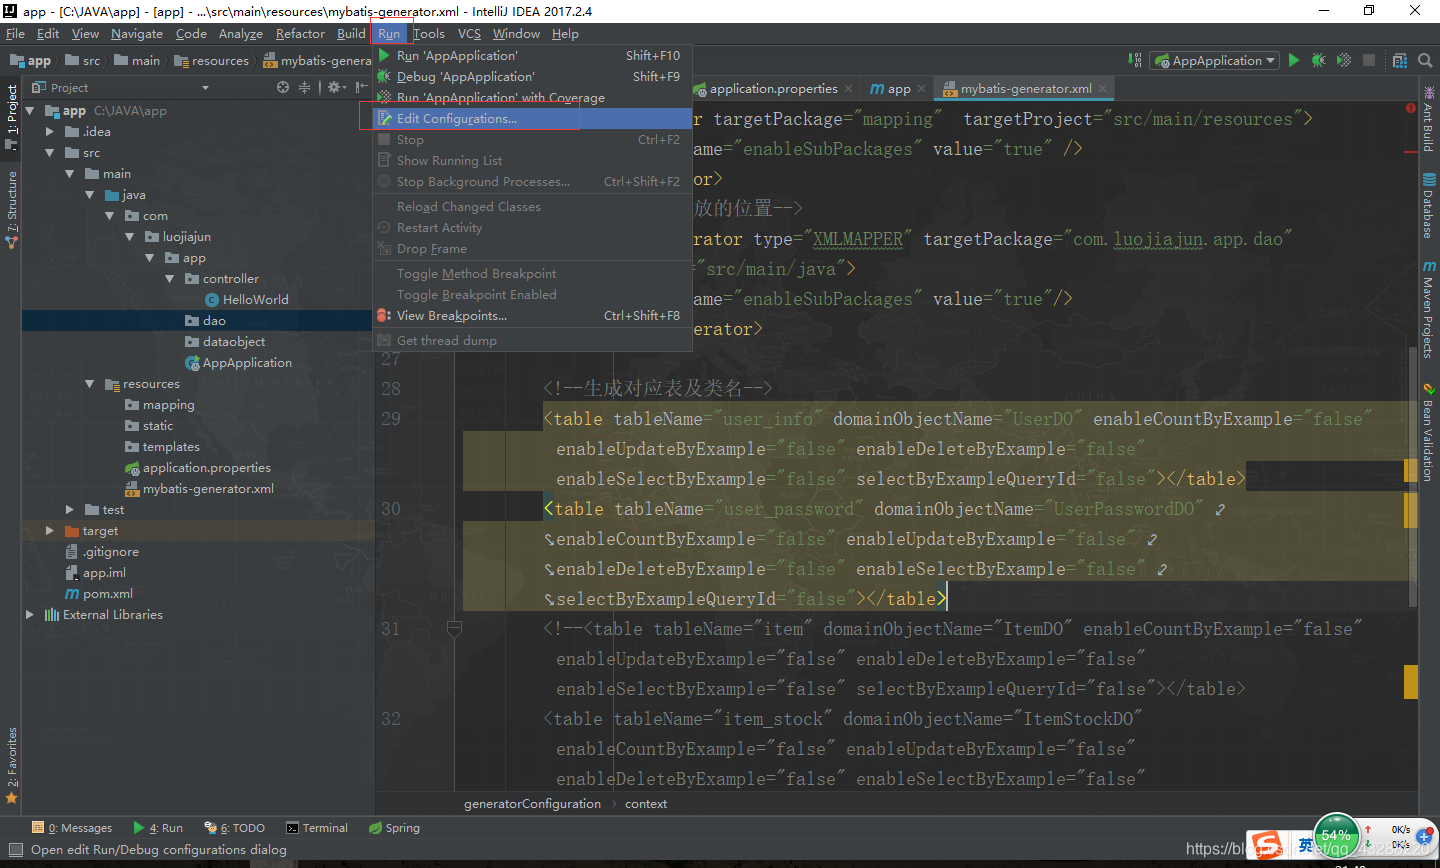Select Run 'AppApplication' menu entry
Screen dimensions: 1440x868
point(532,56)
